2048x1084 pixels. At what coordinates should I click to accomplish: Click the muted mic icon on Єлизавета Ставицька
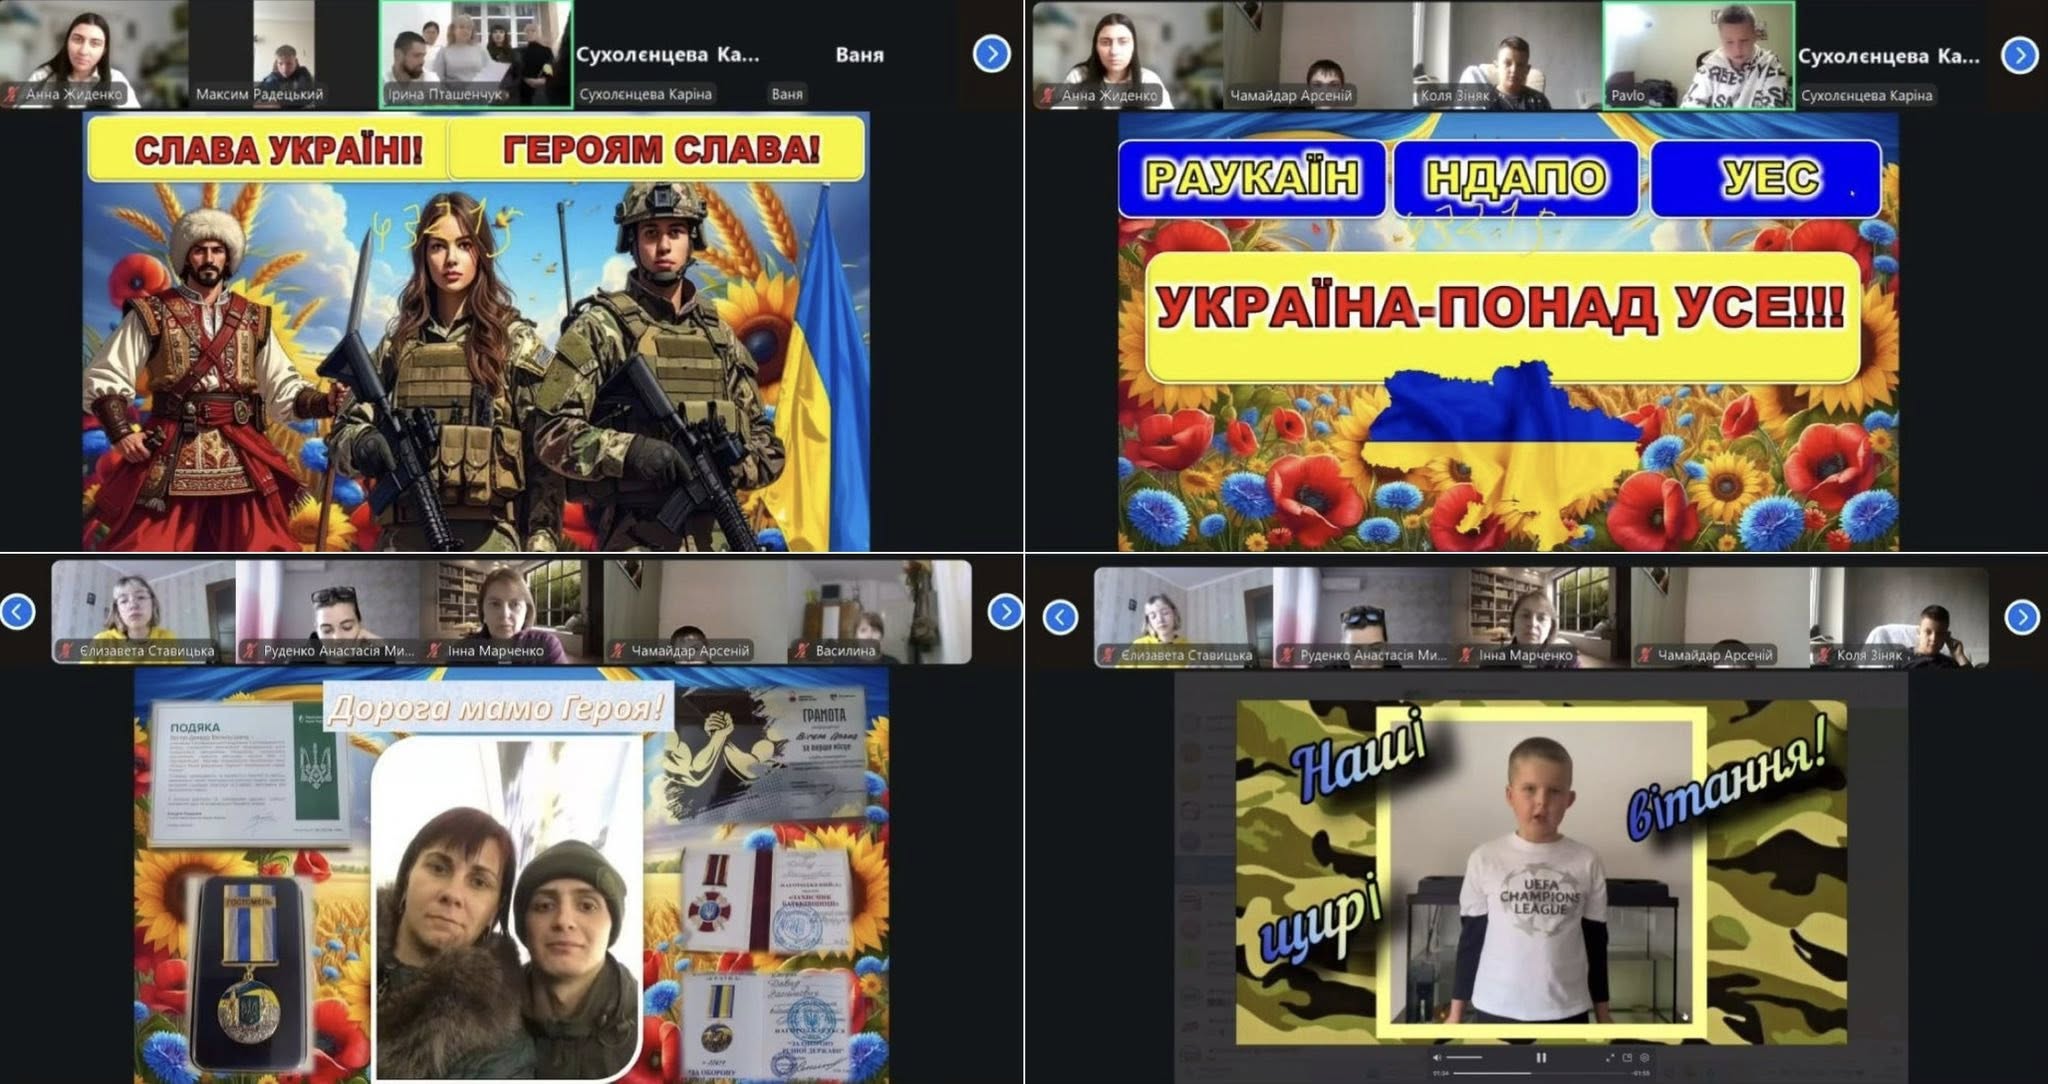pyautogui.click(x=66, y=651)
